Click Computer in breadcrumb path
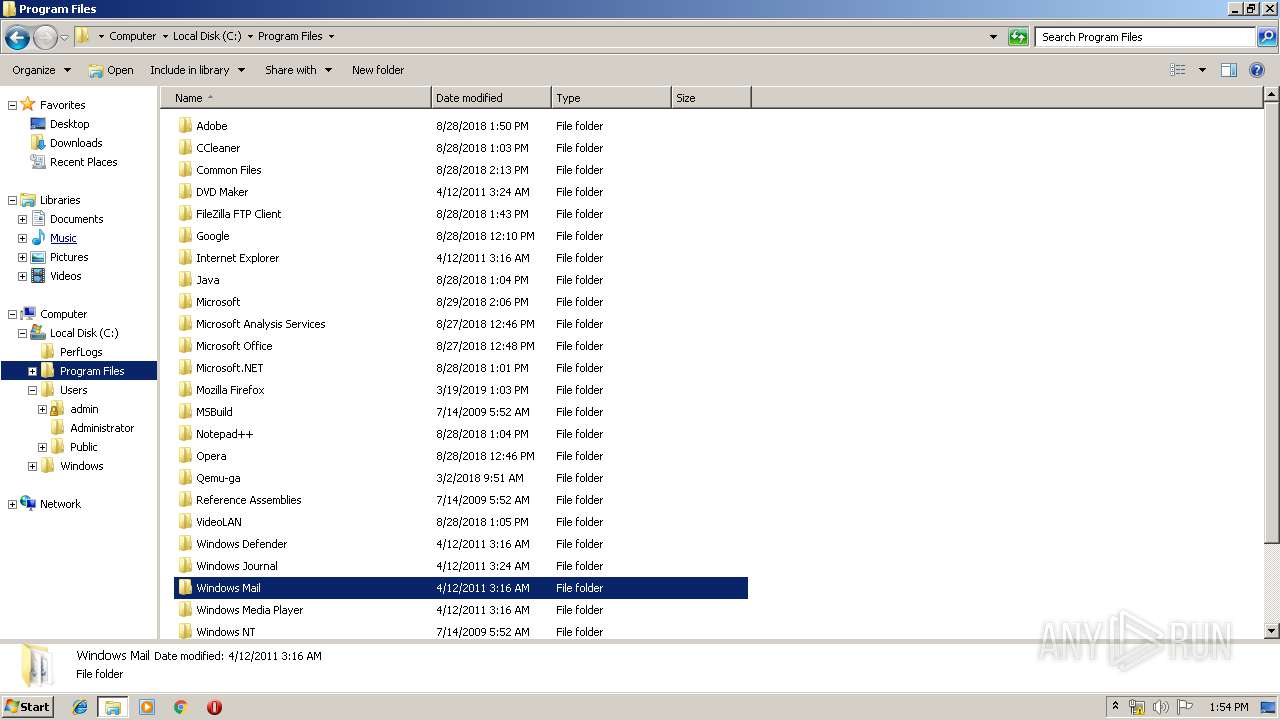Screen dimensions: 1280x720 pos(133,36)
